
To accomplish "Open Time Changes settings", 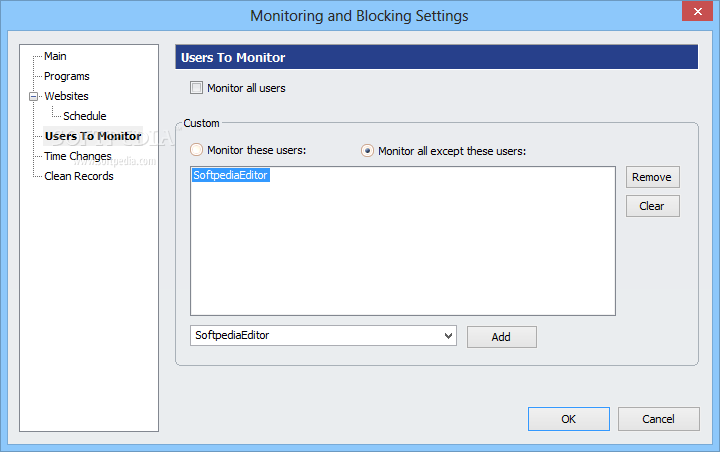I will click(78, 156).
